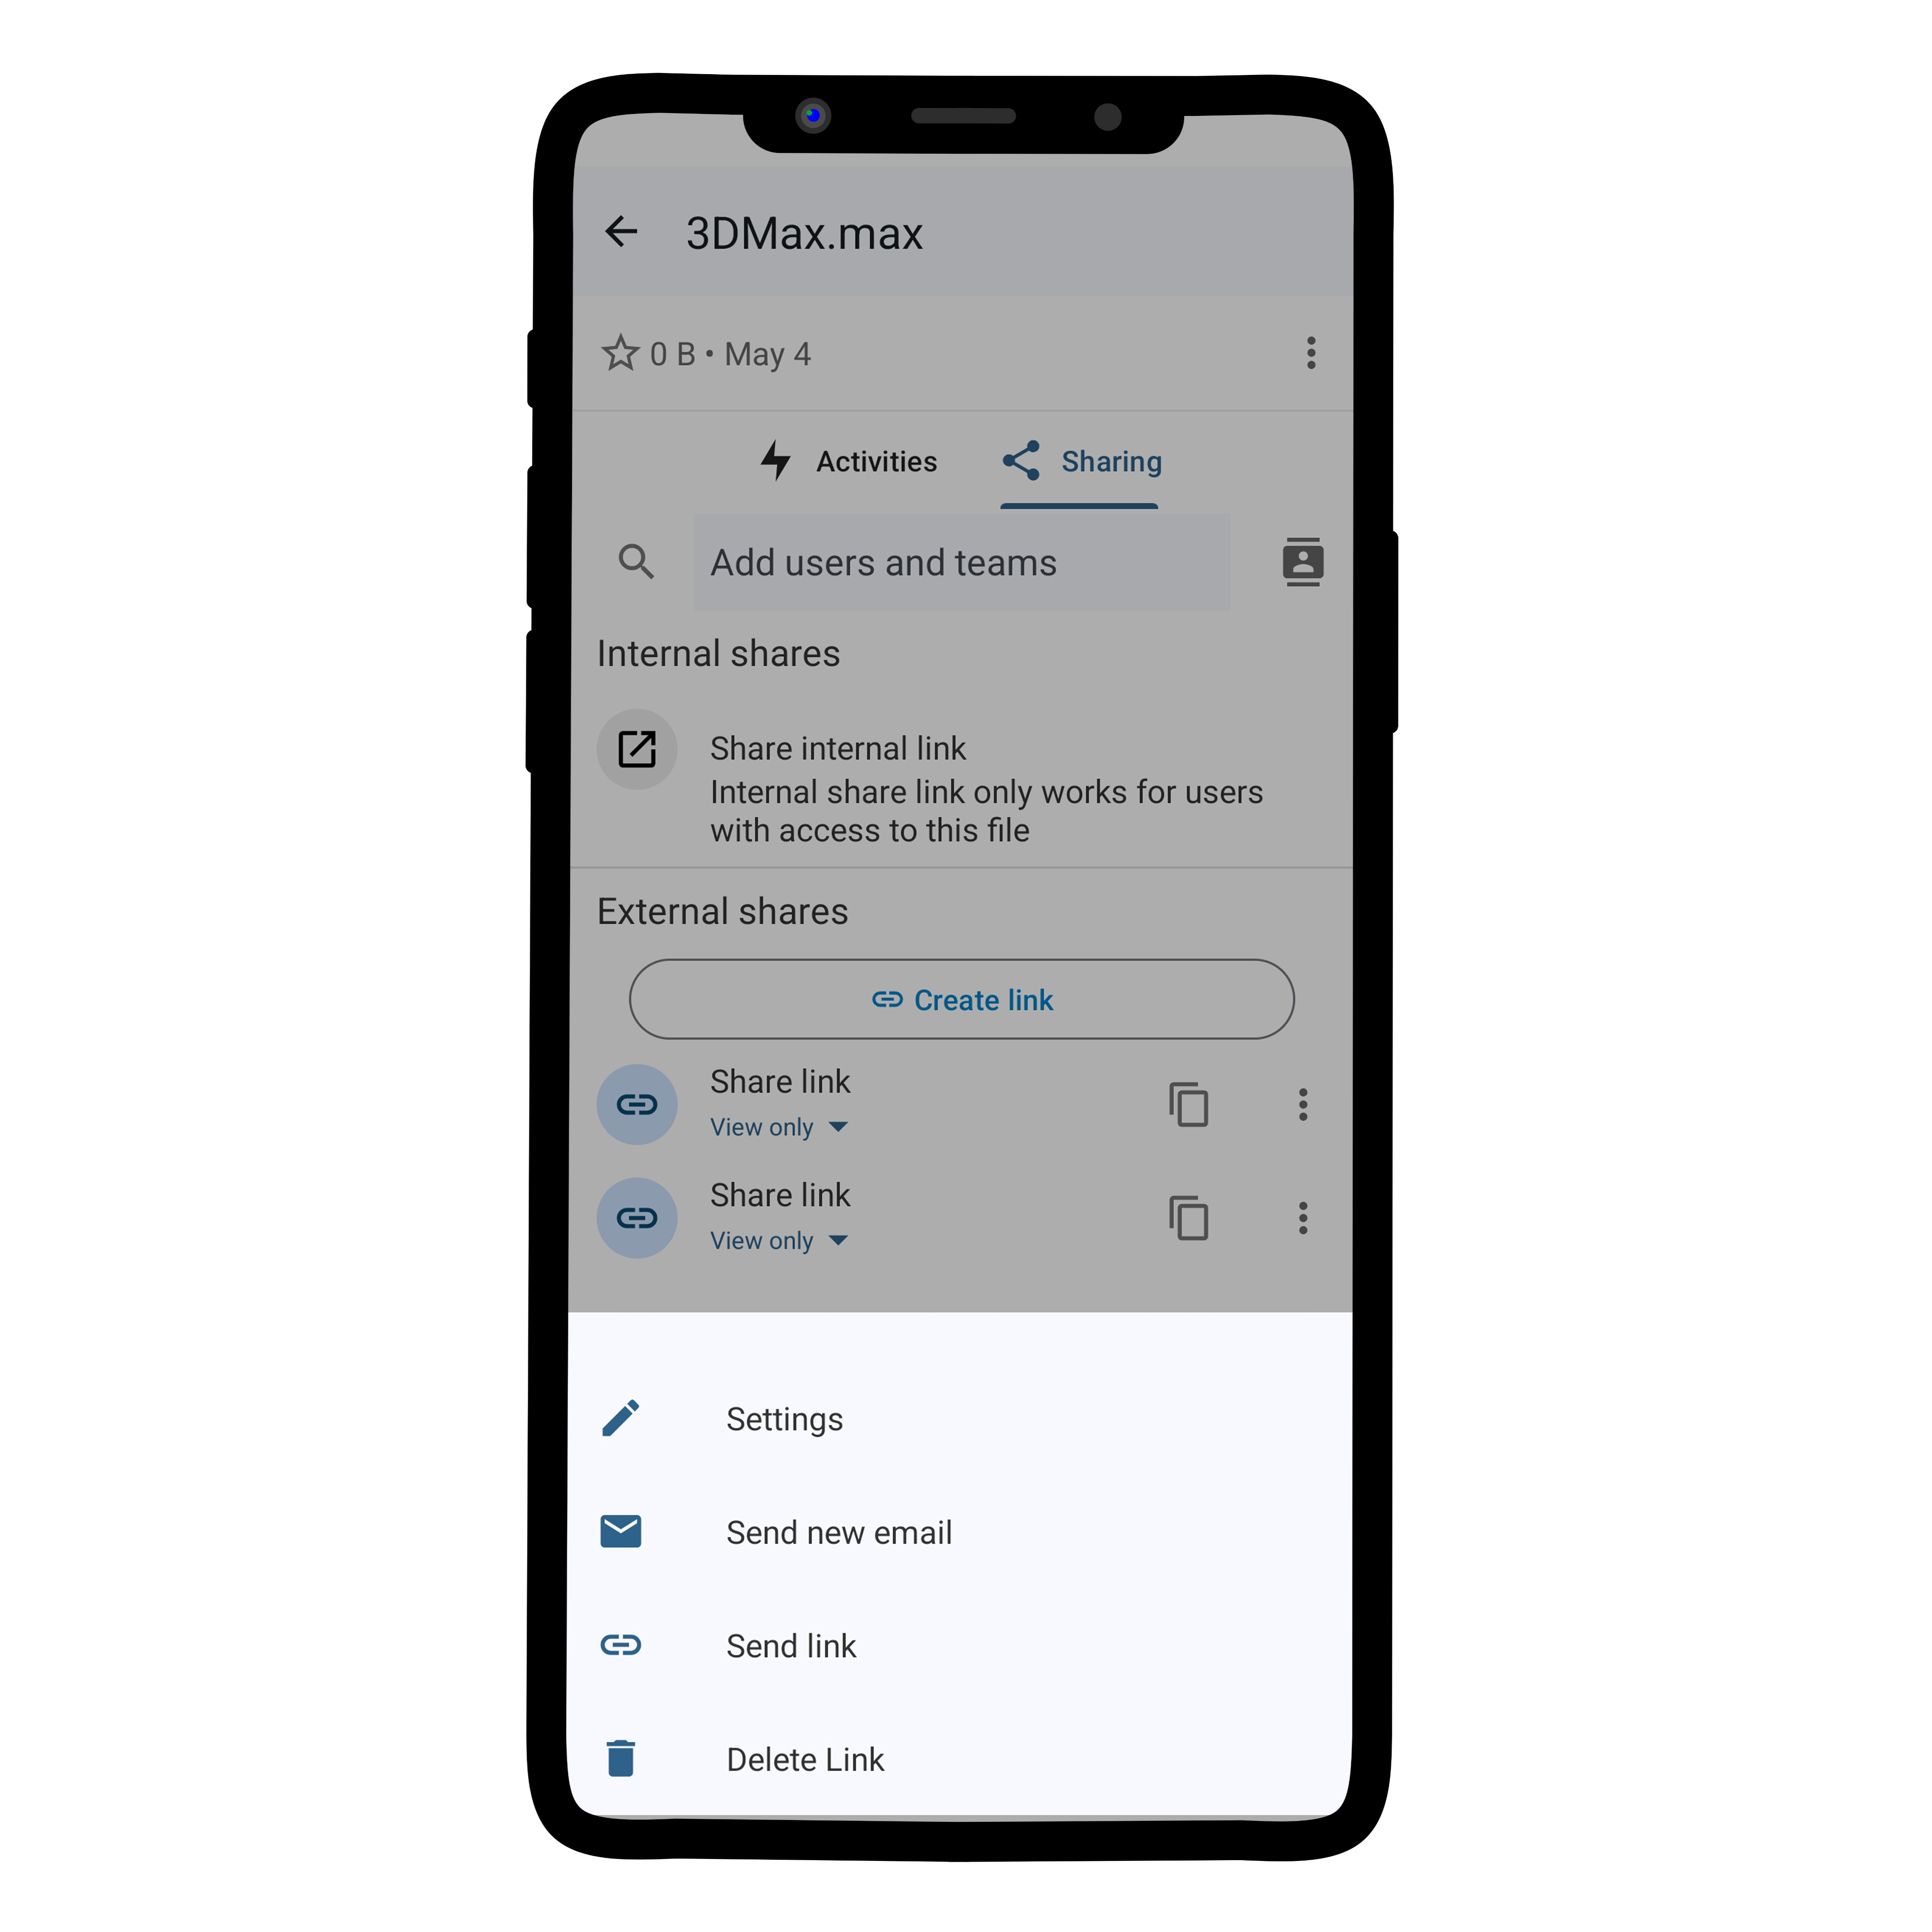This screenshot has height=1932, width=1932.
Task: Open the file overflow menu near May 4
Action: (x=1311, y=353)
